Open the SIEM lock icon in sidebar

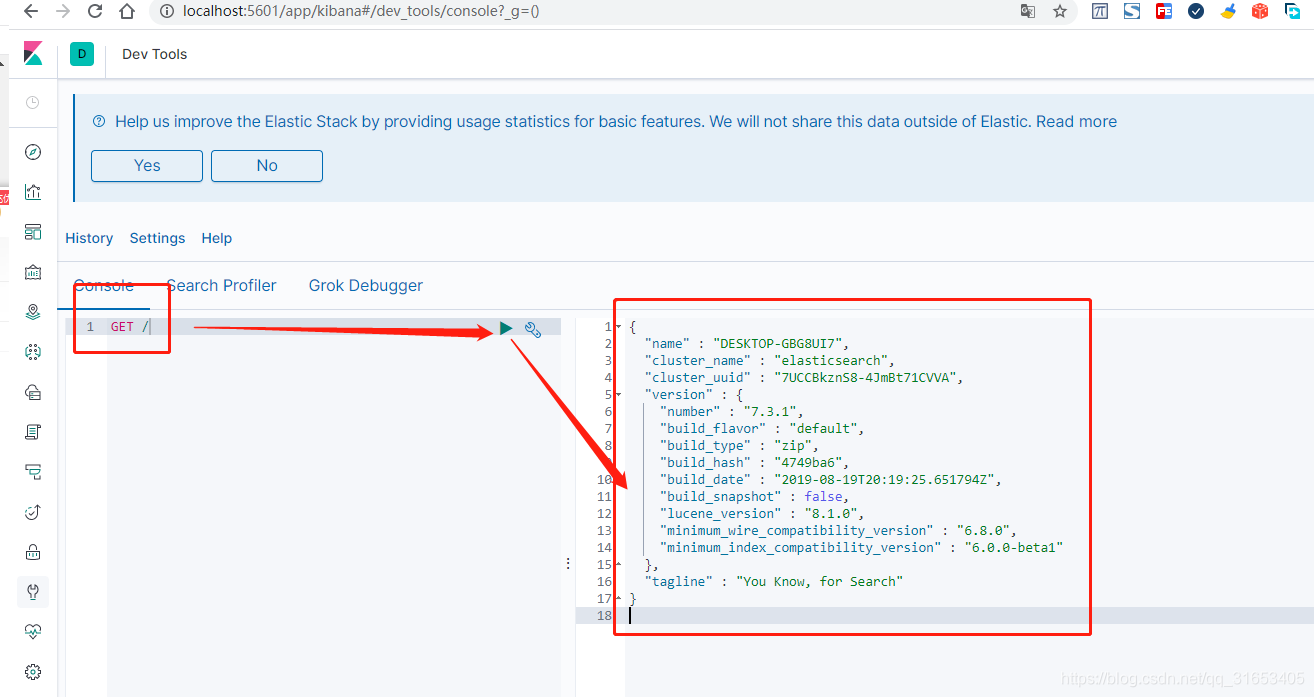click(x=33, y=552)
